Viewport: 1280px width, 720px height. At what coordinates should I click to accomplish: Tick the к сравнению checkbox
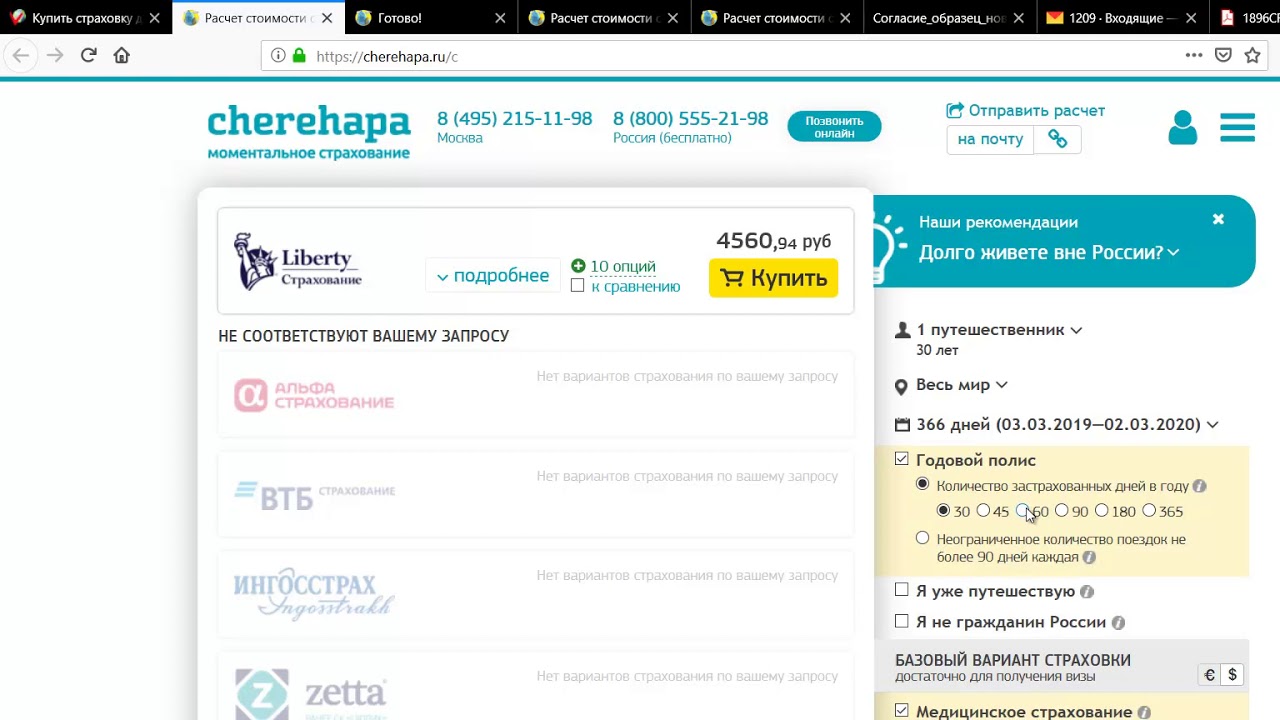click(577, 286)
